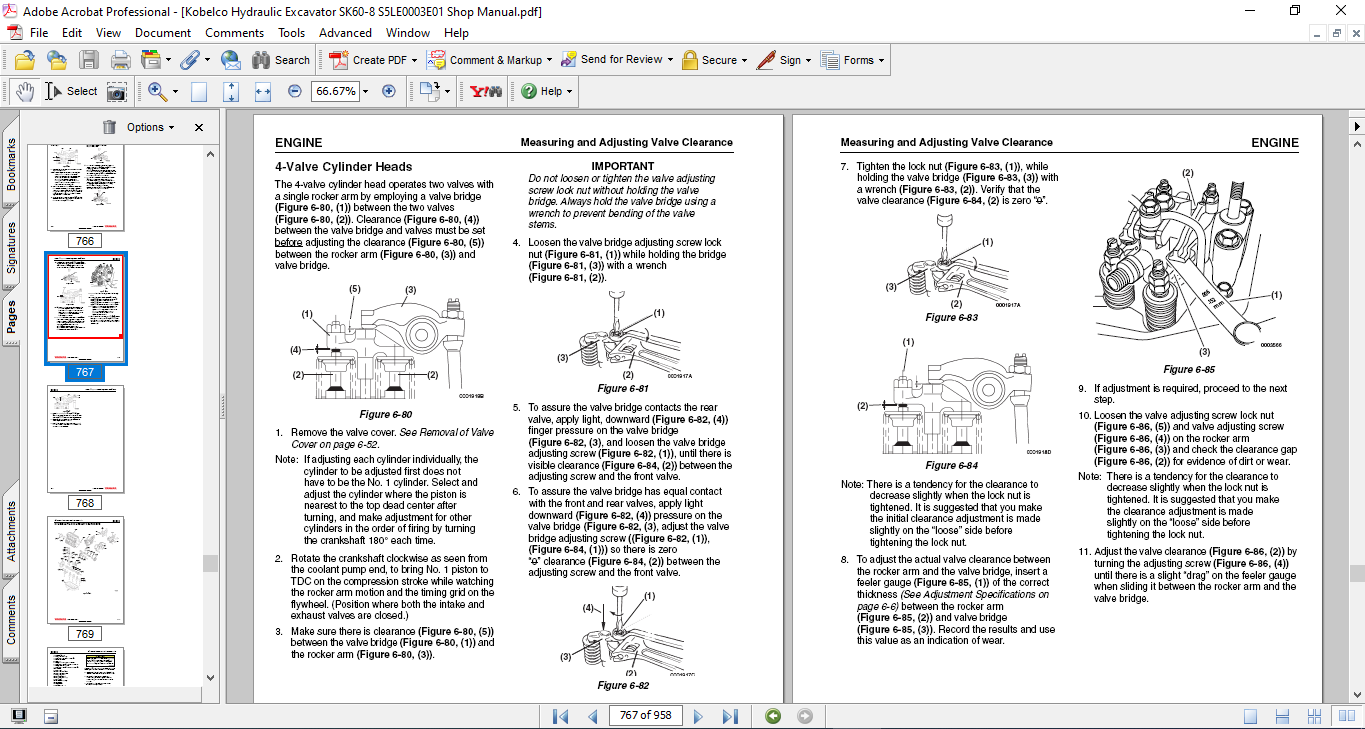The image size is (1365, 729).
Task: Save the file with floppy icon
Action: click(89, 60)
